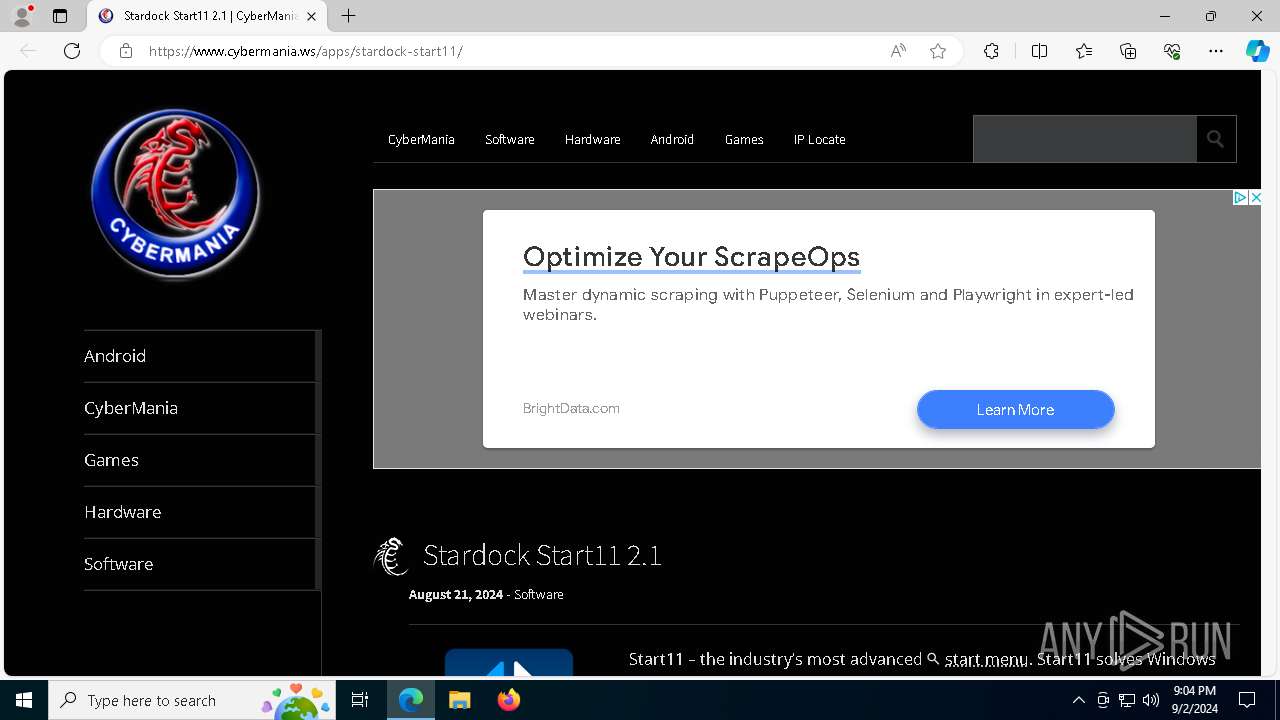Open the Optimize Your ScrapeOps ad headline
1280x720 pixels.
pyautogui.click(x=691, y=257)
